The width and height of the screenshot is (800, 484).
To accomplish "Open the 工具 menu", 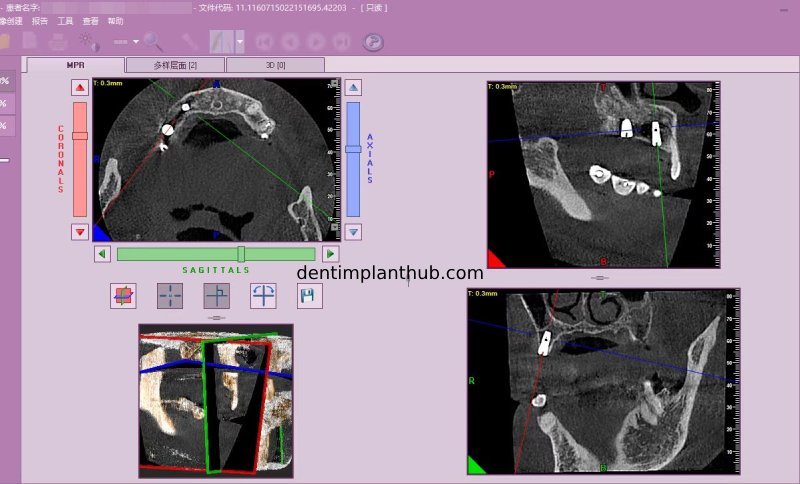I will 65,21.
